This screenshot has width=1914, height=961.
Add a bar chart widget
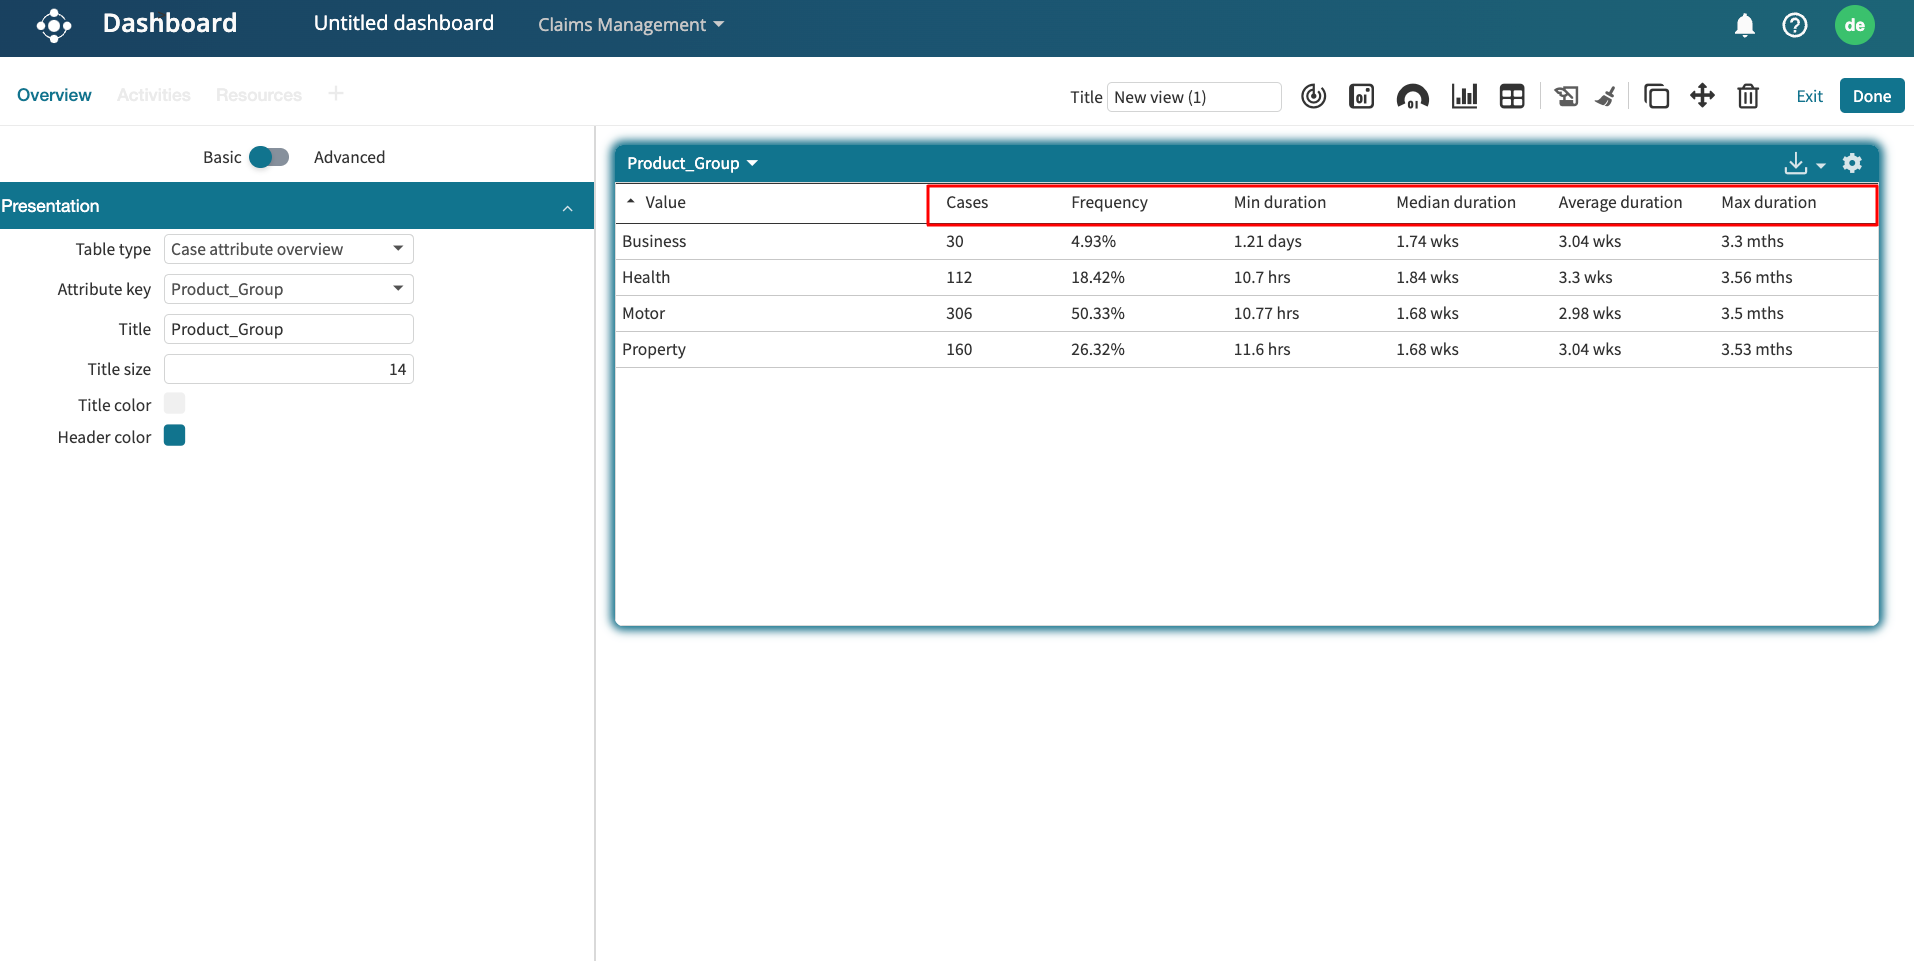pyautogui.click(x=1464, y=96)
